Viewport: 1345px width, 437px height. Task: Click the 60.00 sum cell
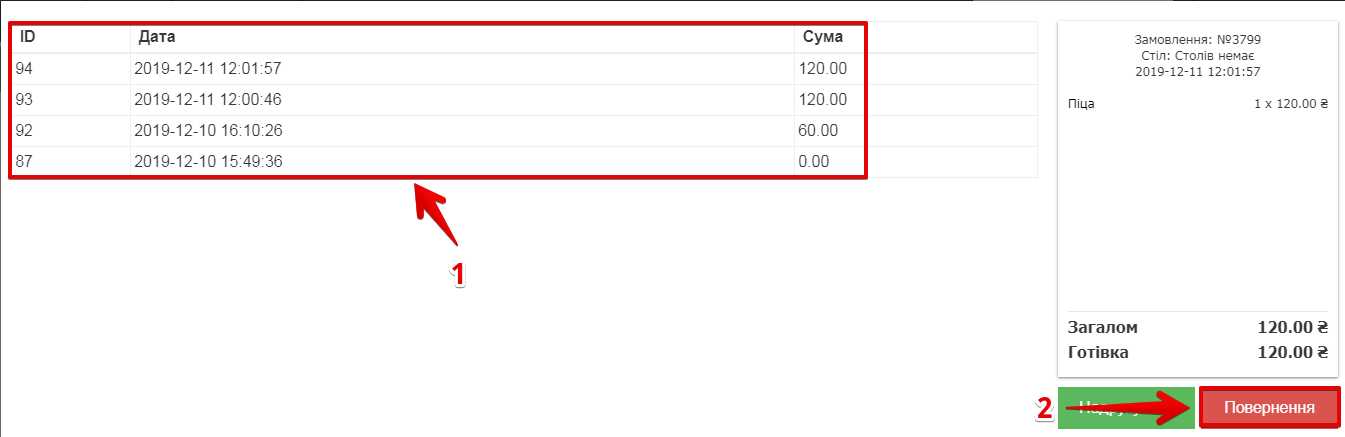[818, 131]
